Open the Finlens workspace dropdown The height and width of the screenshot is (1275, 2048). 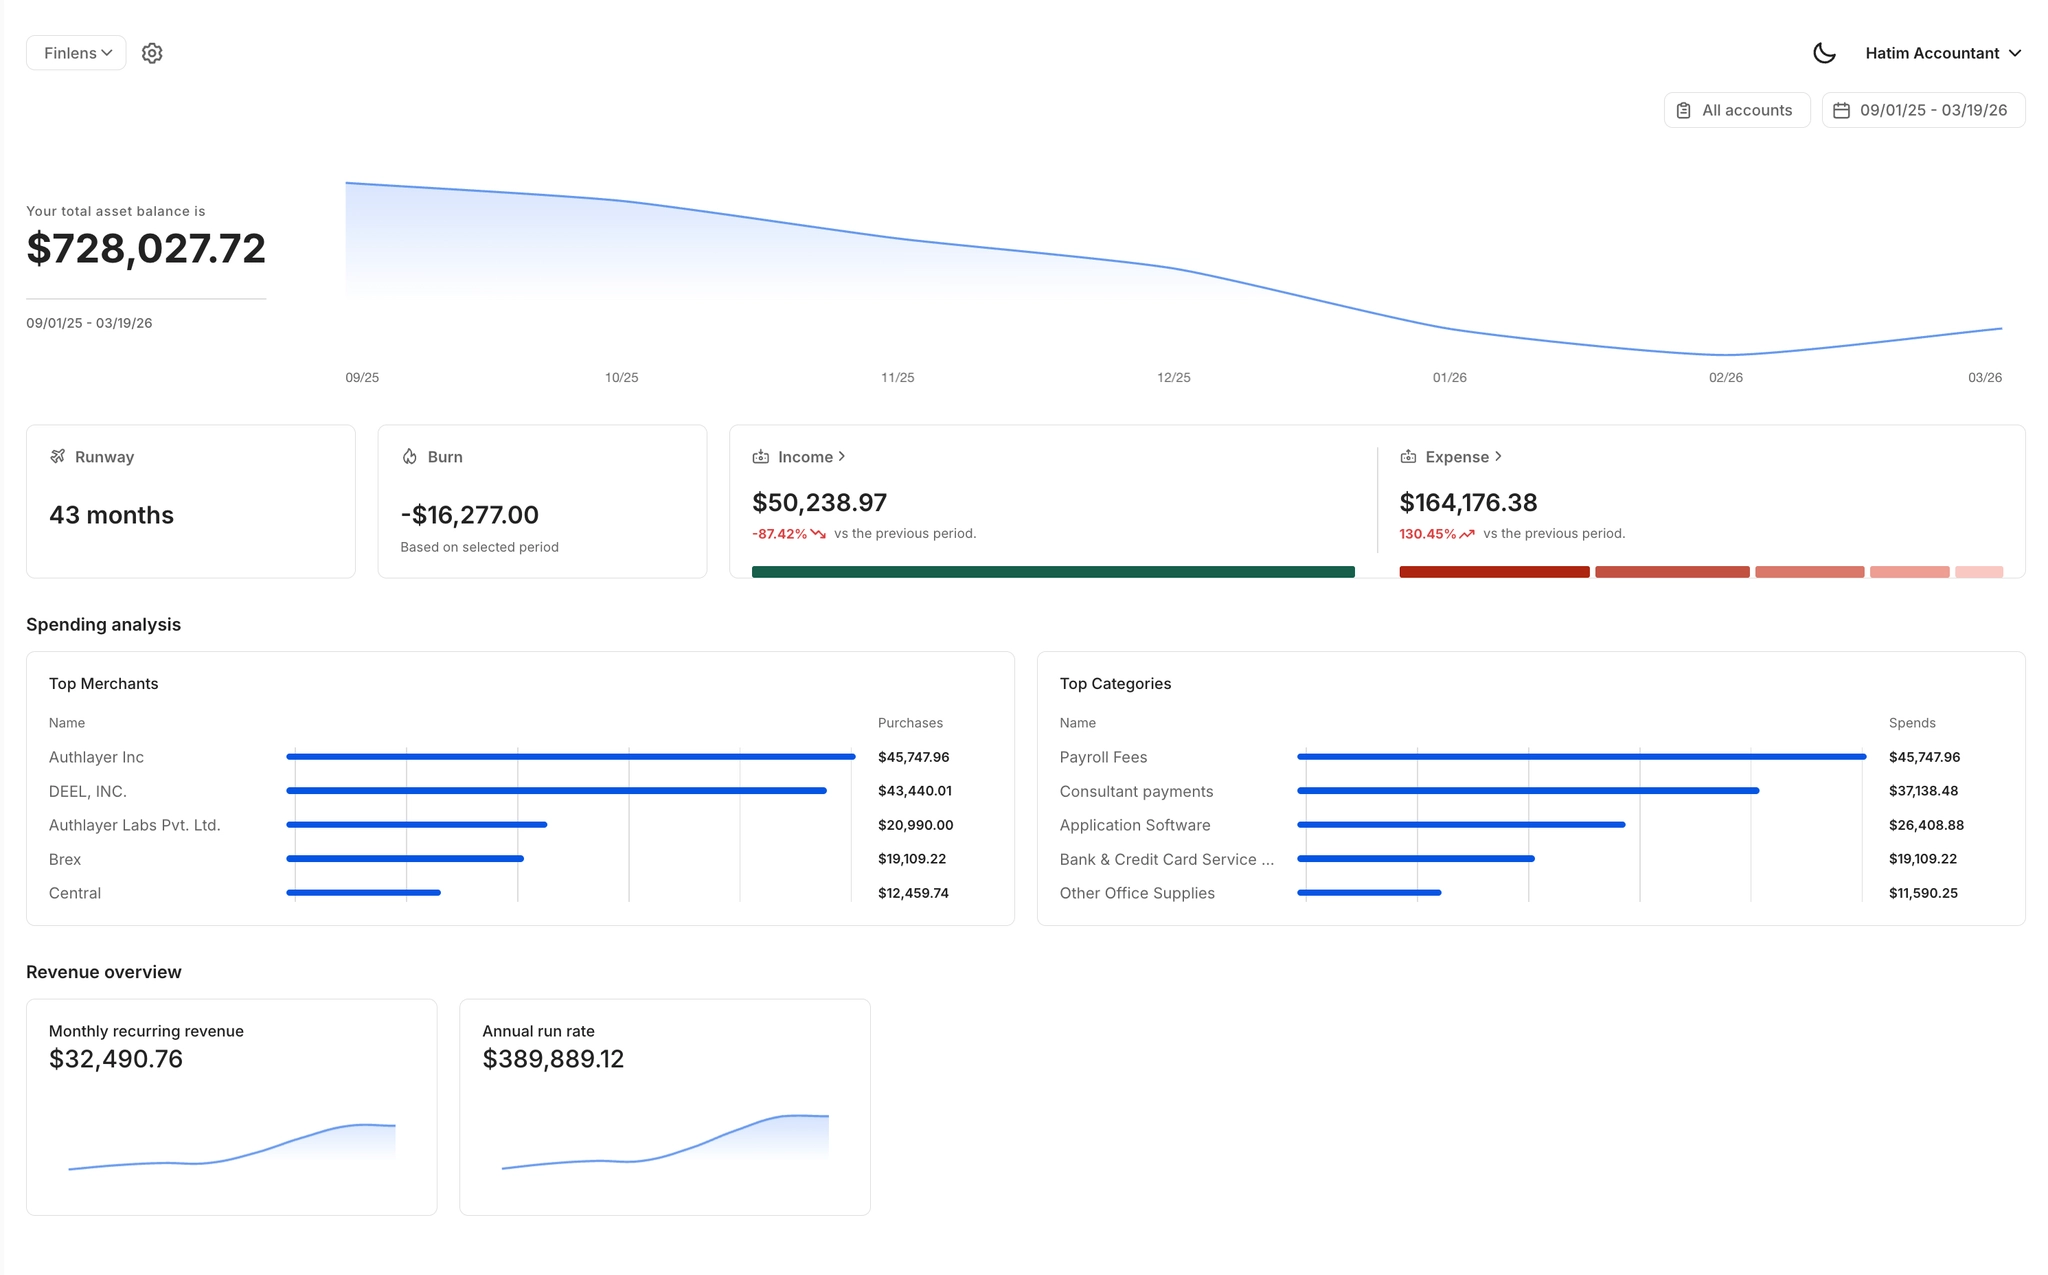tap(76, 53)
